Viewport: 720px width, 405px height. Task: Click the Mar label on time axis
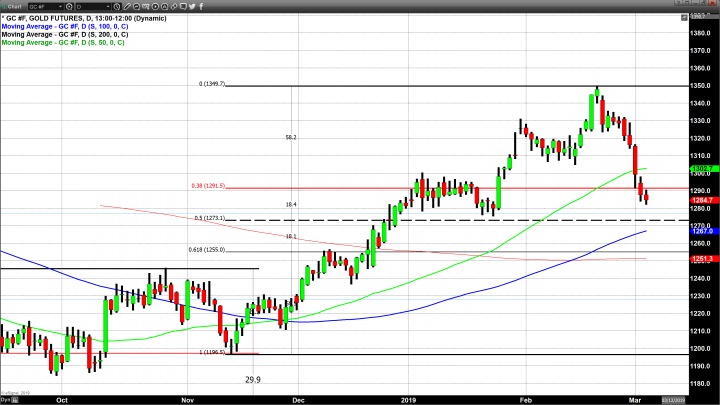pyautogui.click(x=635, y=400)
